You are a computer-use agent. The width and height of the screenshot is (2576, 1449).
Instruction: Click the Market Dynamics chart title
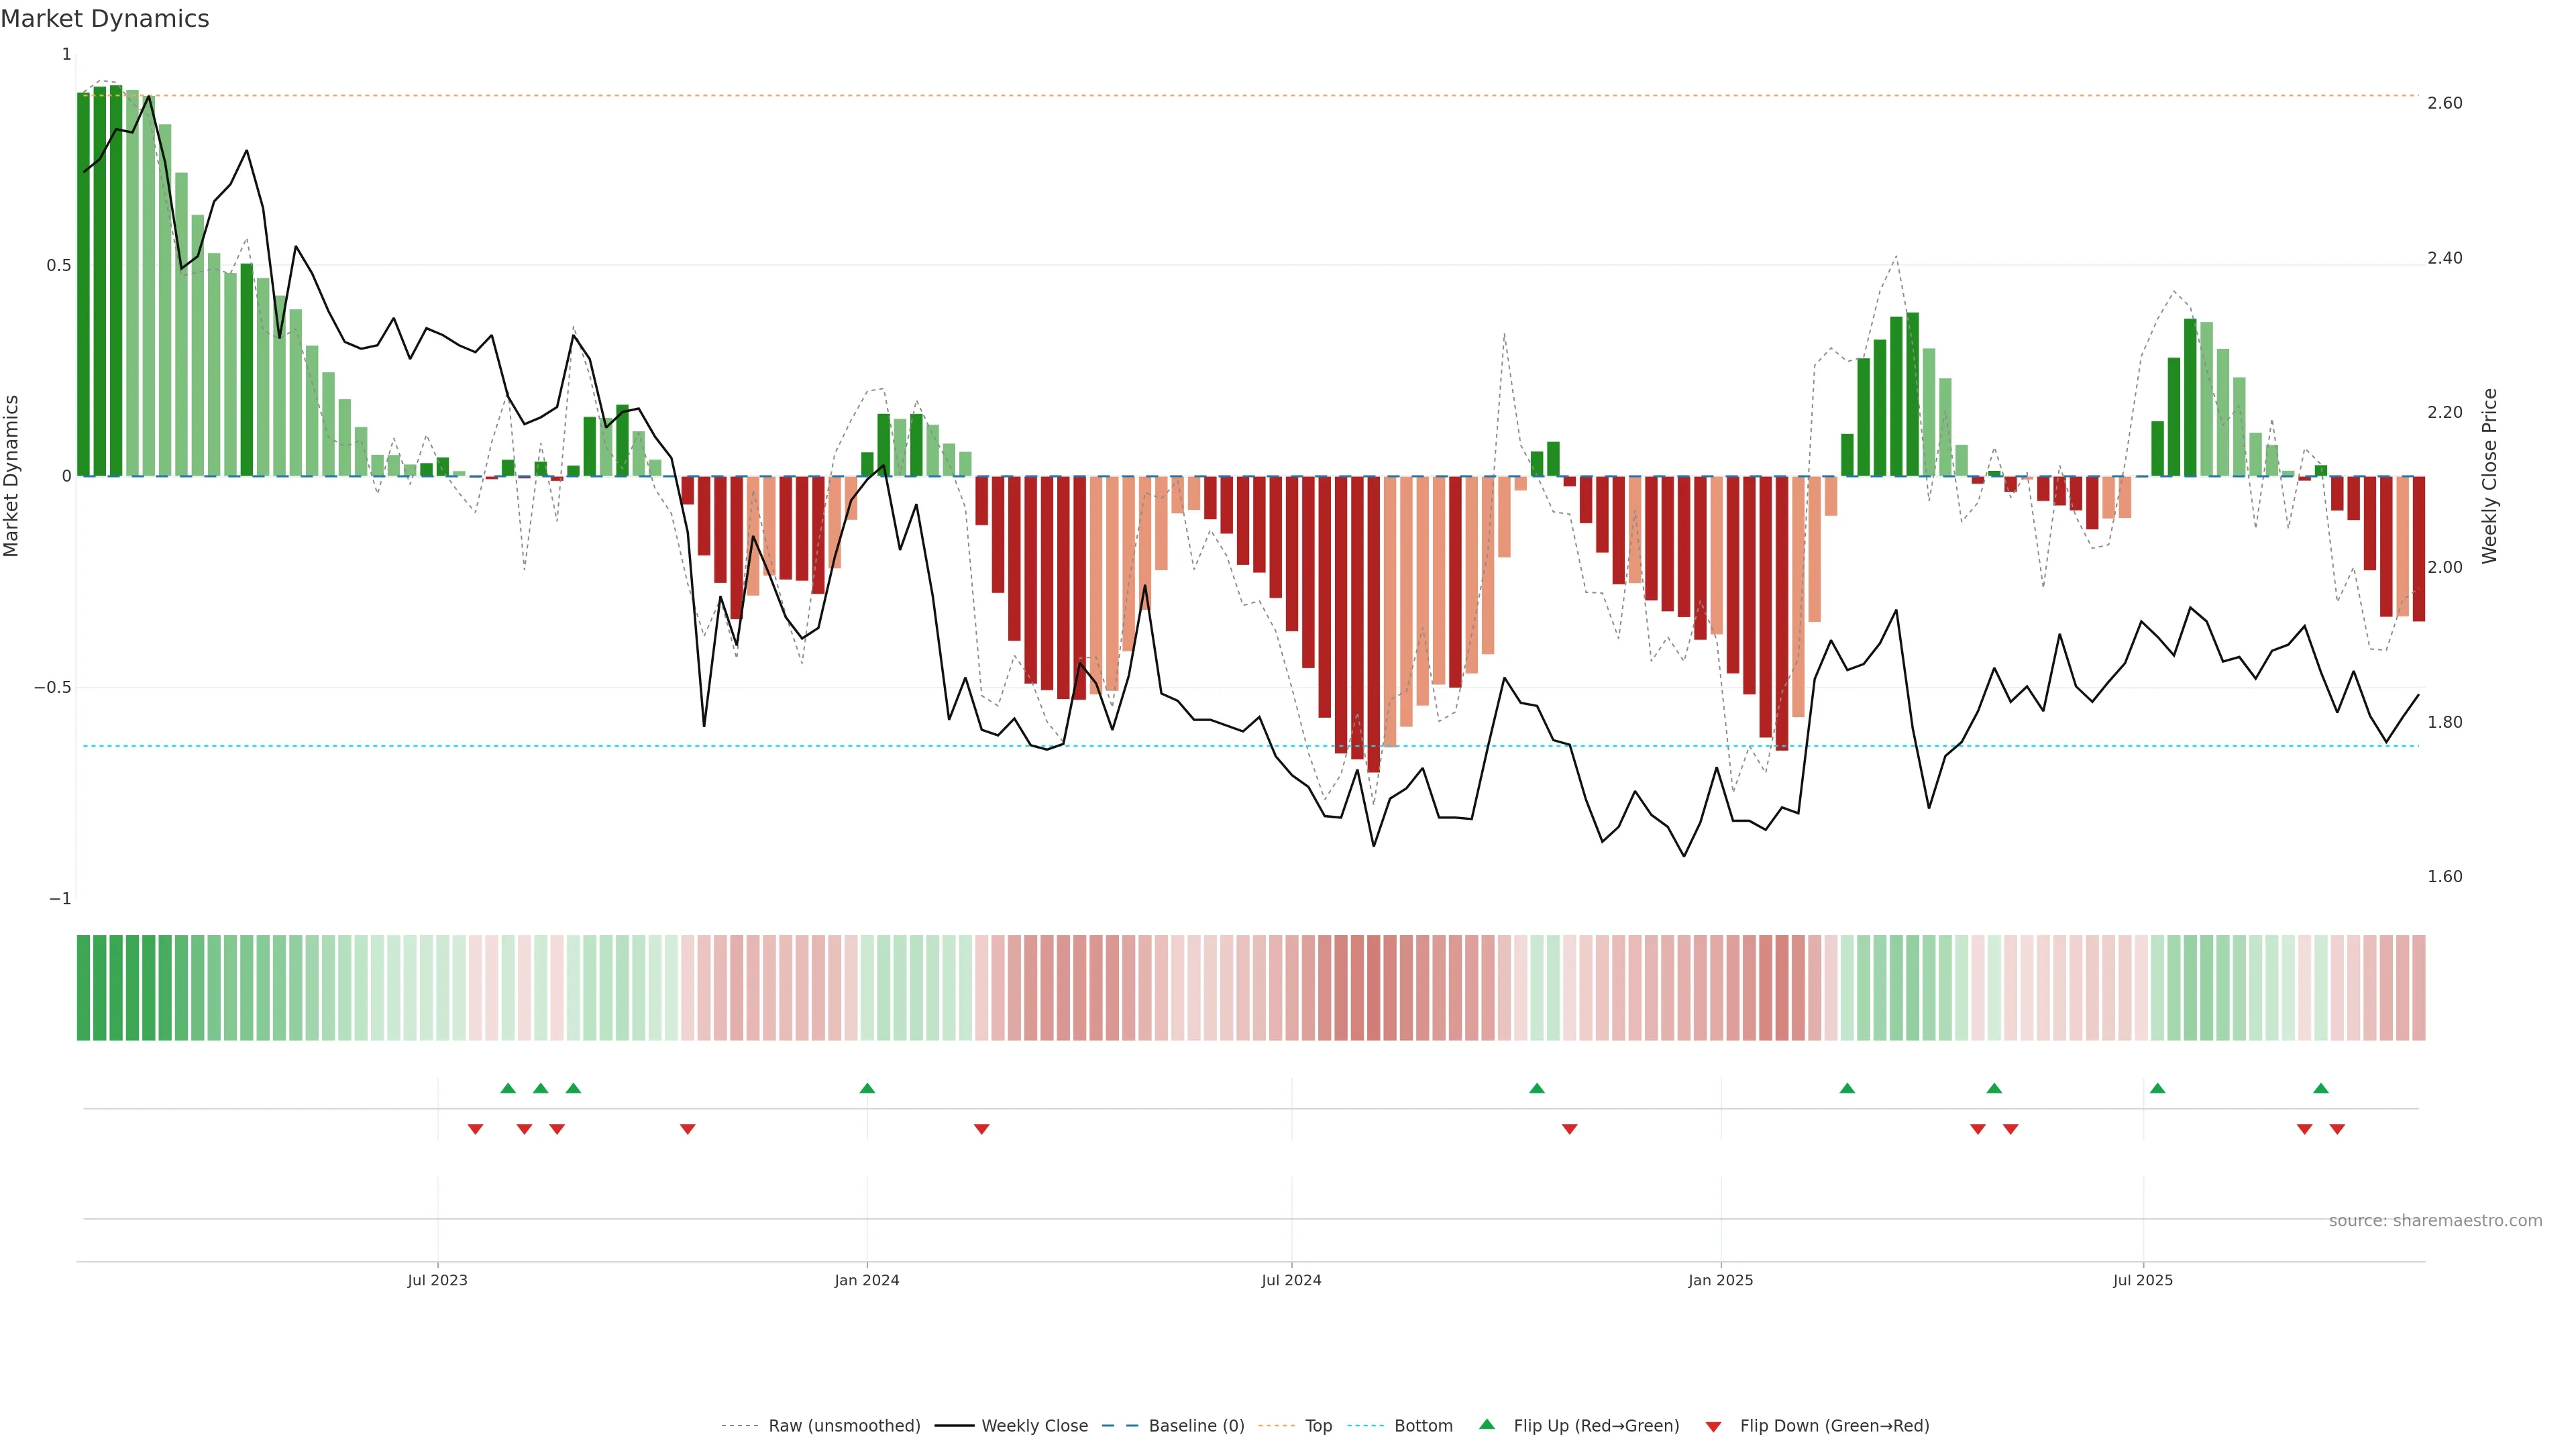(x=105, y=19)
